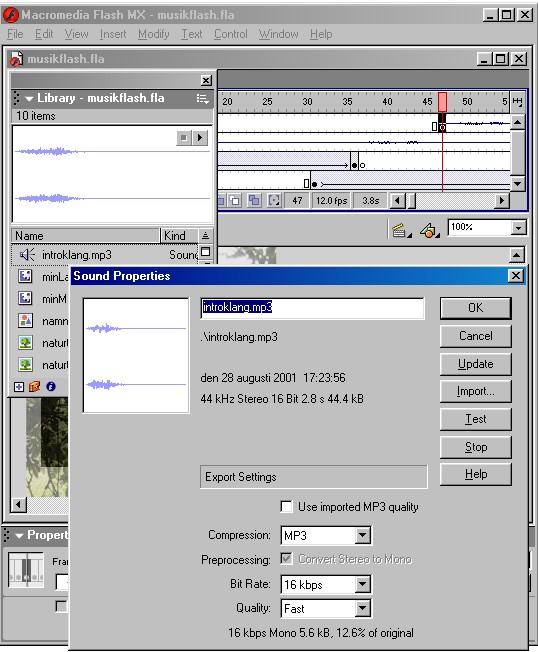Screen dimensions: 538x652
Task: Click the wide library view toggle
Action: point(205,252)
